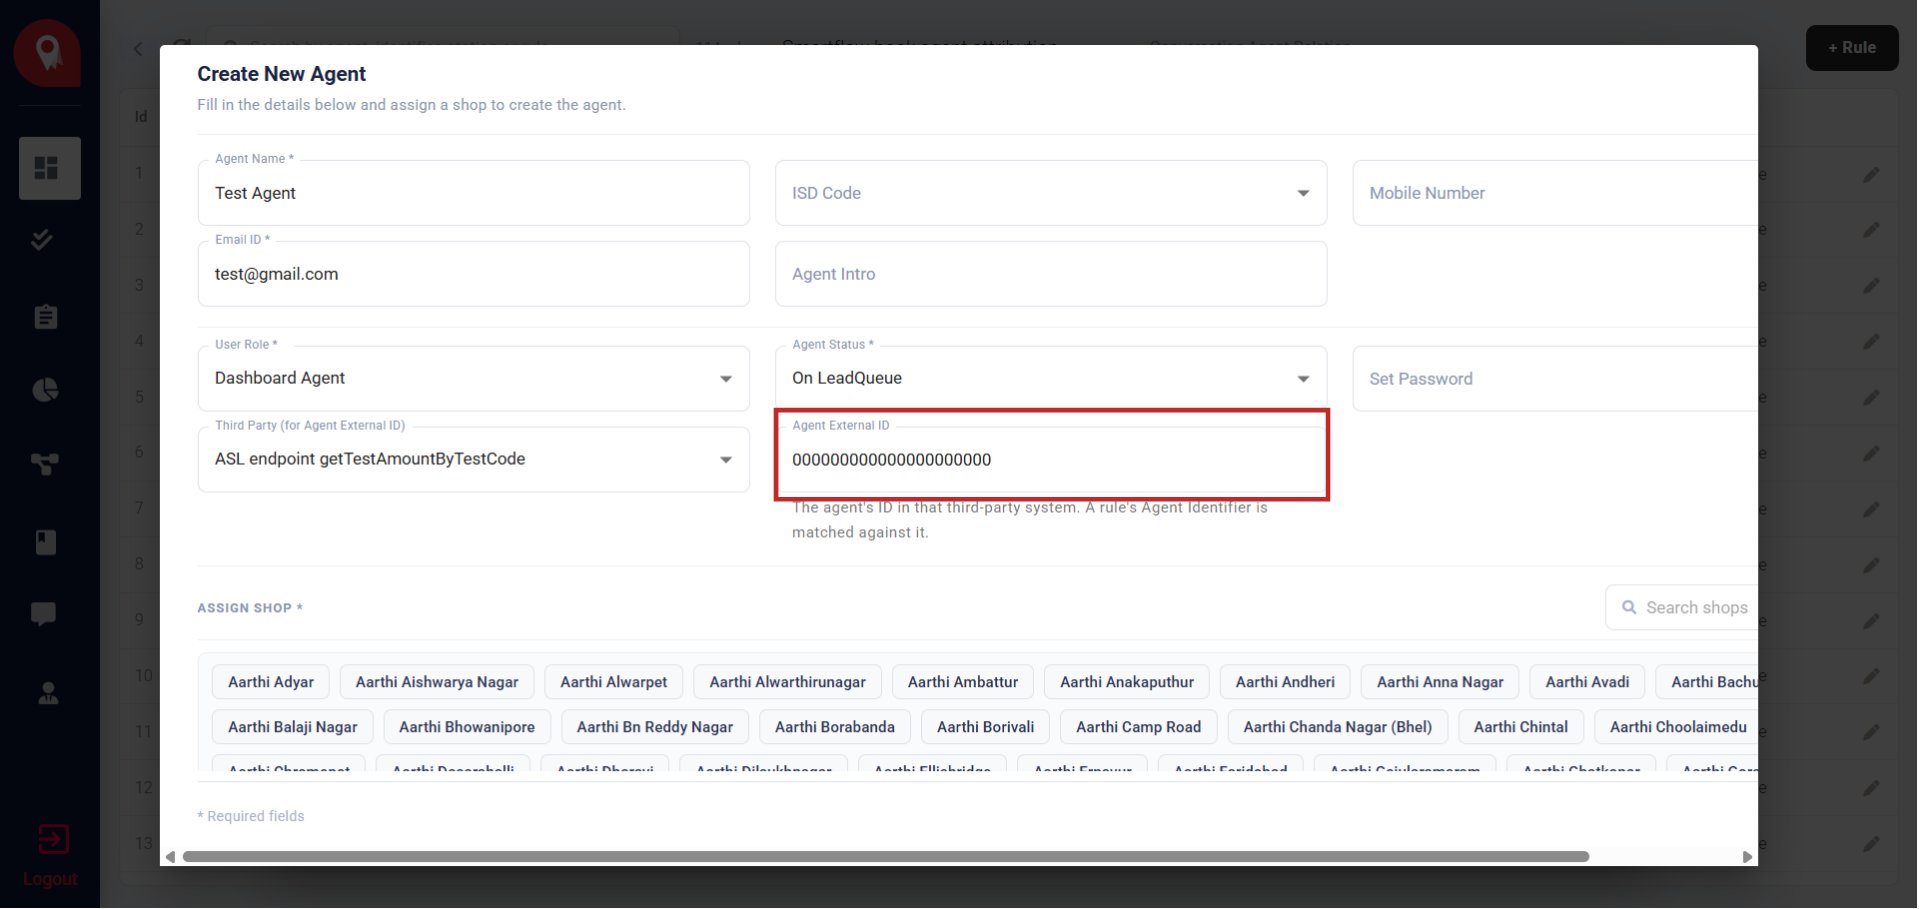
Task: Click the edit pencil icon in row 13
Action: point(1871,844)
